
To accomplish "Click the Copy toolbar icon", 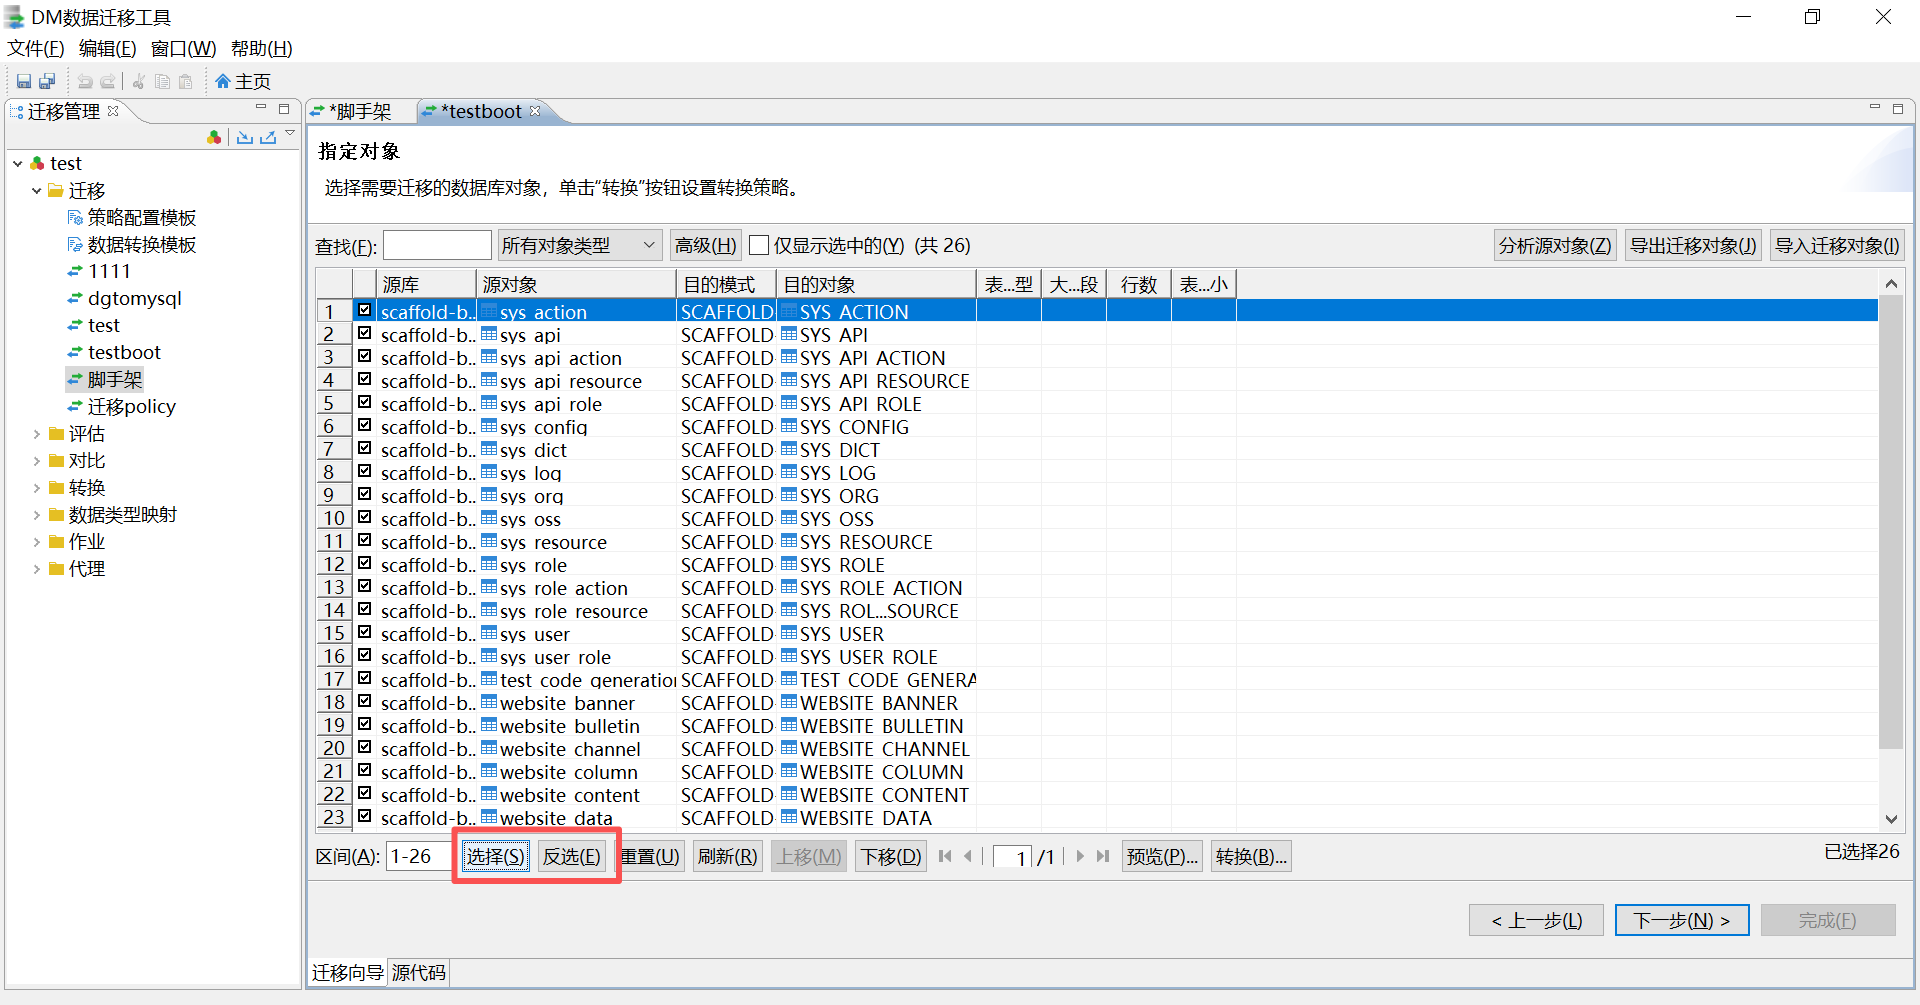I will [162, 81].
